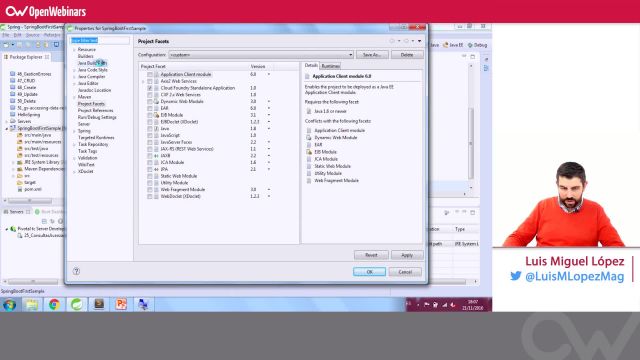This screenshot has height=360, width=640.
Task: Click the Pivotal tc Server icon in Servers view
Action: (x=13, y=229)
